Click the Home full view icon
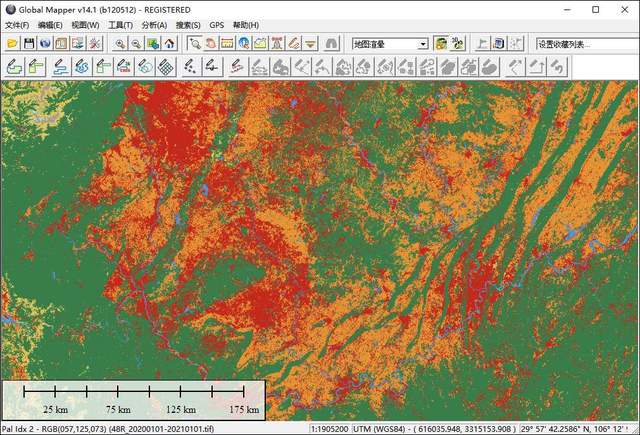This screenshot has height=435, width=640. coord(170,44)
